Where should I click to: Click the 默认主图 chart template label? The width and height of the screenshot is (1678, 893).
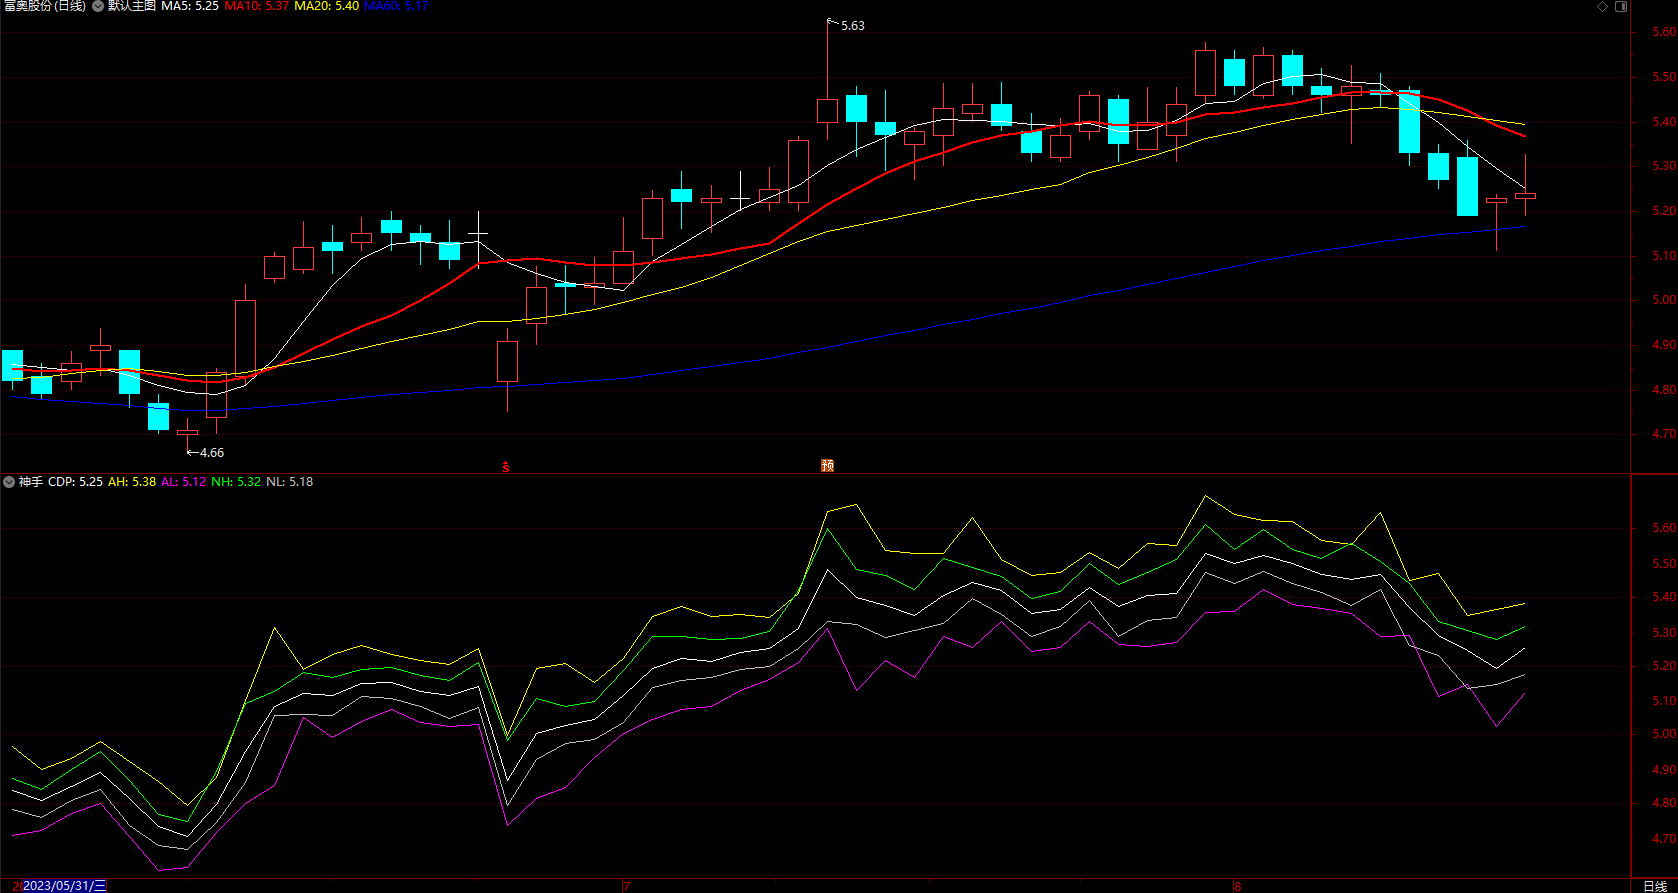tap(132, 6)
